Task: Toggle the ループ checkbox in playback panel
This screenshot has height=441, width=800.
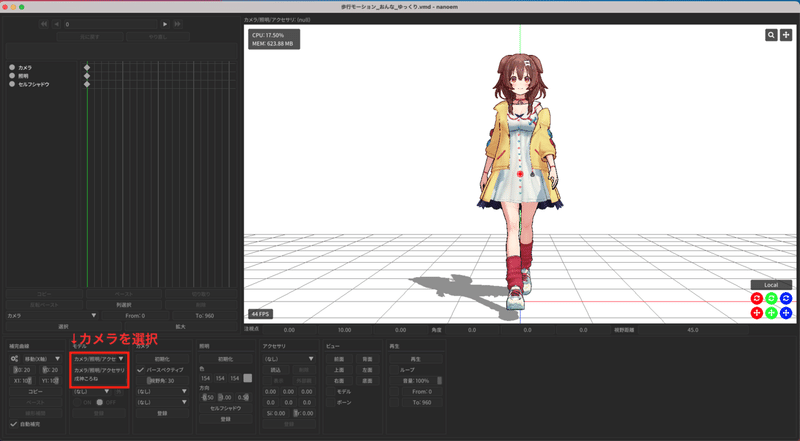Action: pos(393,370)
